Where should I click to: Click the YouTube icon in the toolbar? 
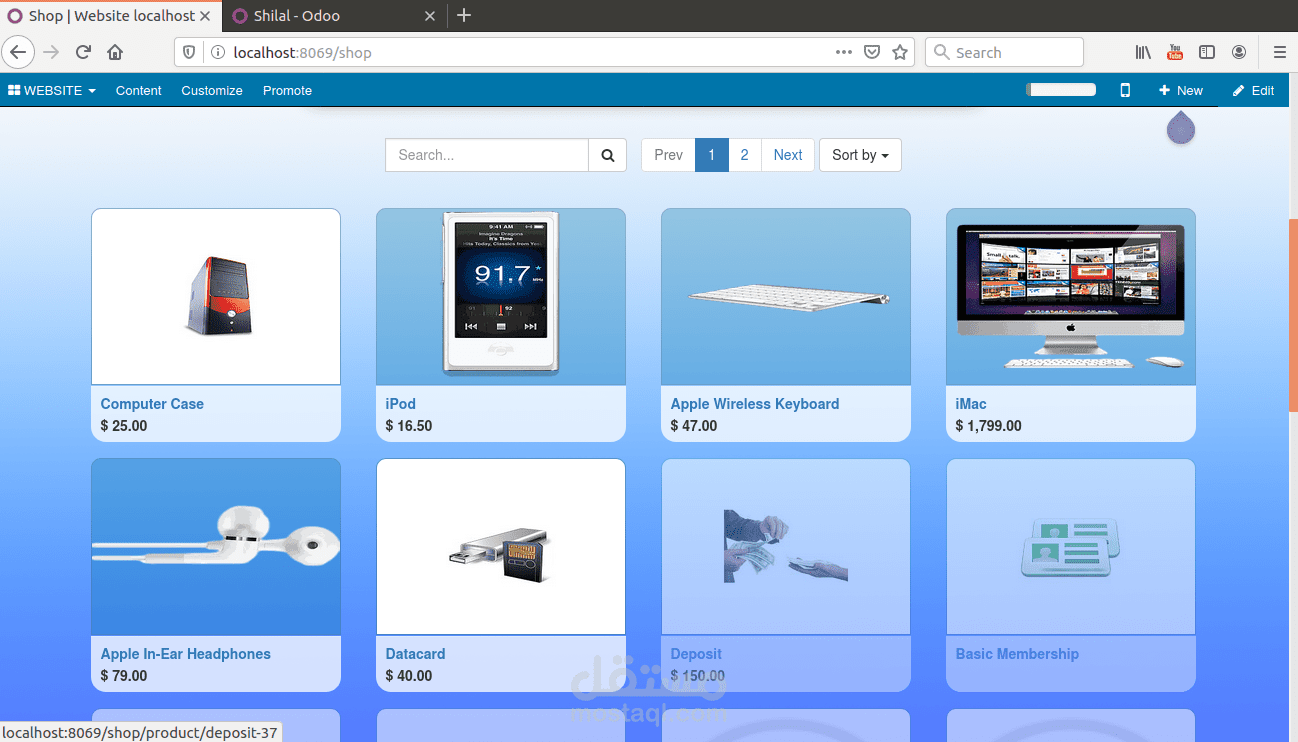[x=1174, y=52]
